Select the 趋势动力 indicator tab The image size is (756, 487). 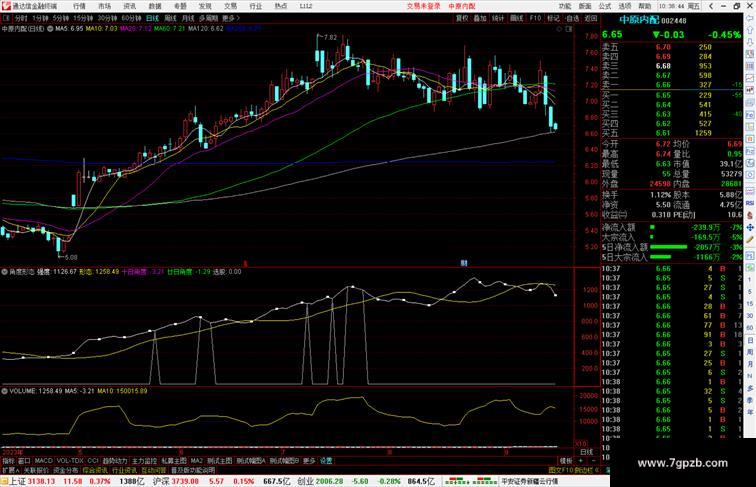coord(115,461)
